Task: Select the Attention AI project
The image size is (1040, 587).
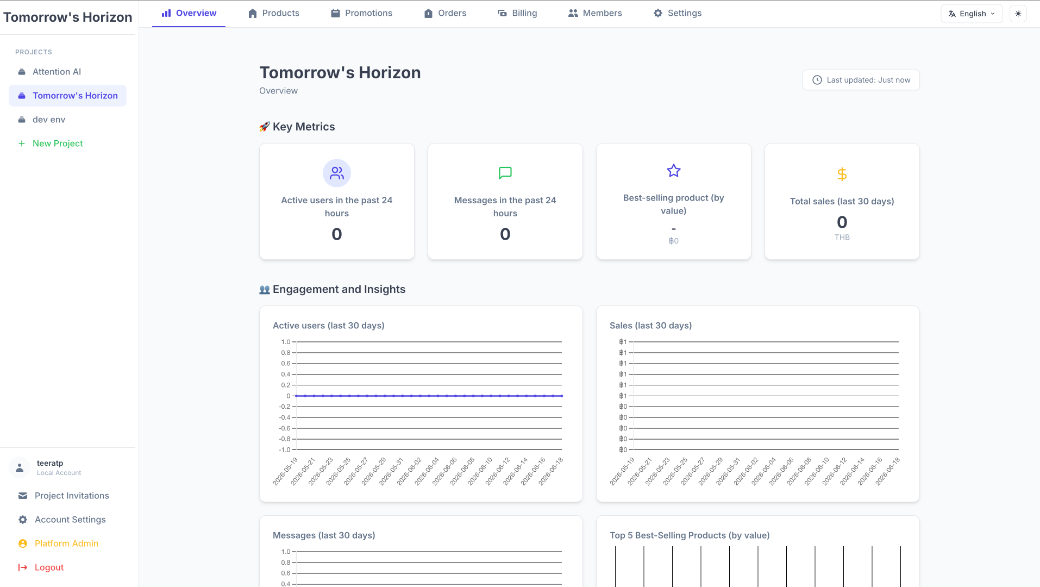Action: click(68, 72)
